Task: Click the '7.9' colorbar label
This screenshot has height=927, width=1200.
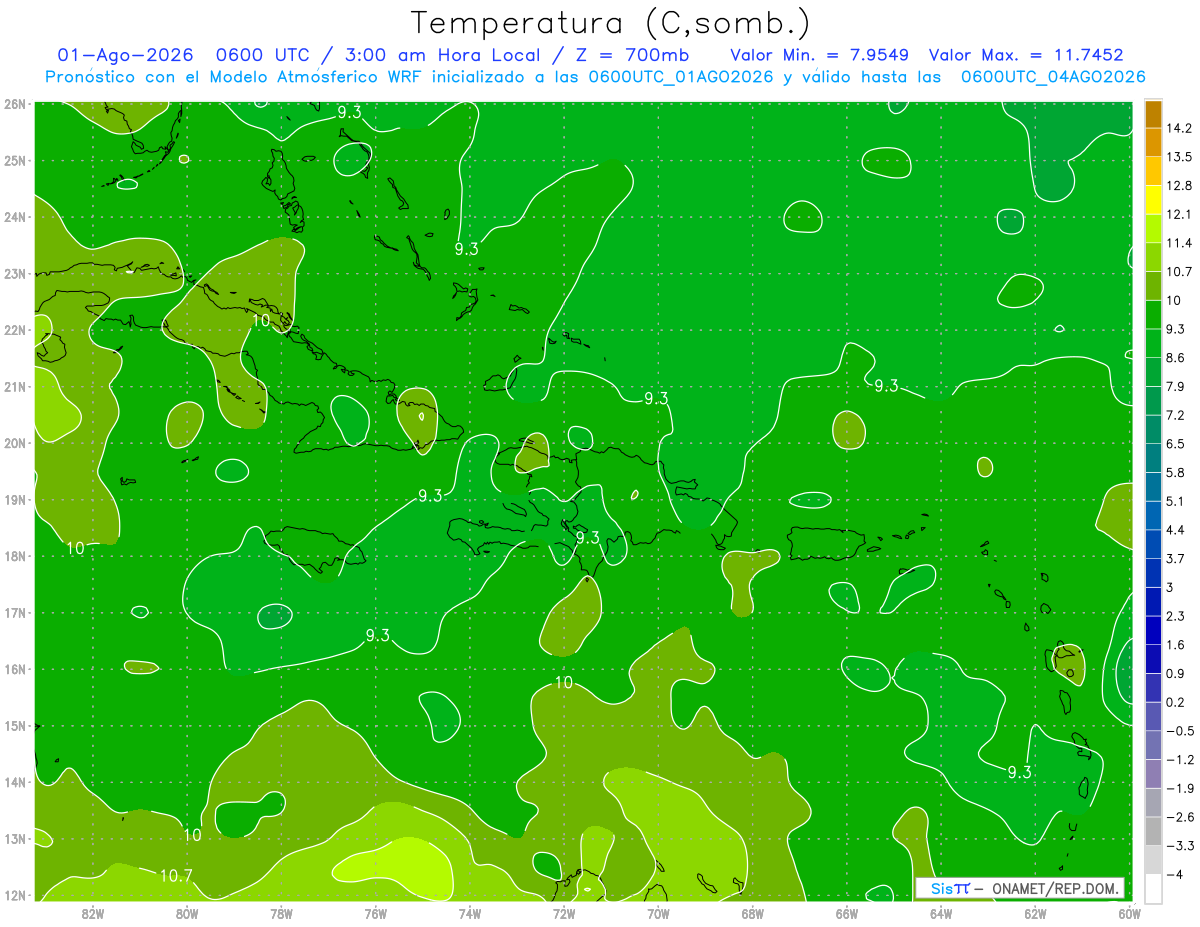Action: (1176, 386)
